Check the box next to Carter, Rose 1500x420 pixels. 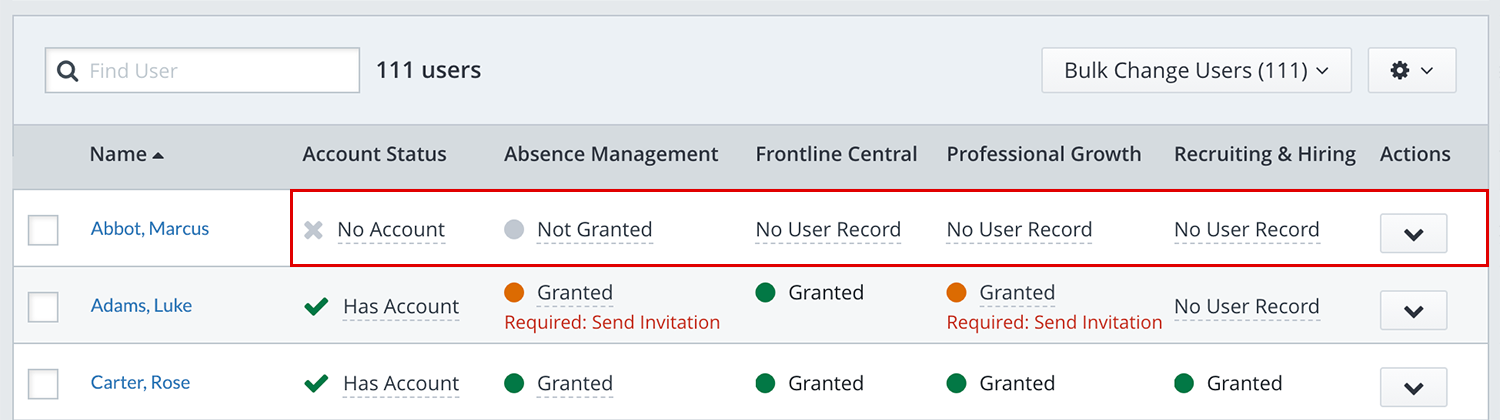click(x=43, y=384)
